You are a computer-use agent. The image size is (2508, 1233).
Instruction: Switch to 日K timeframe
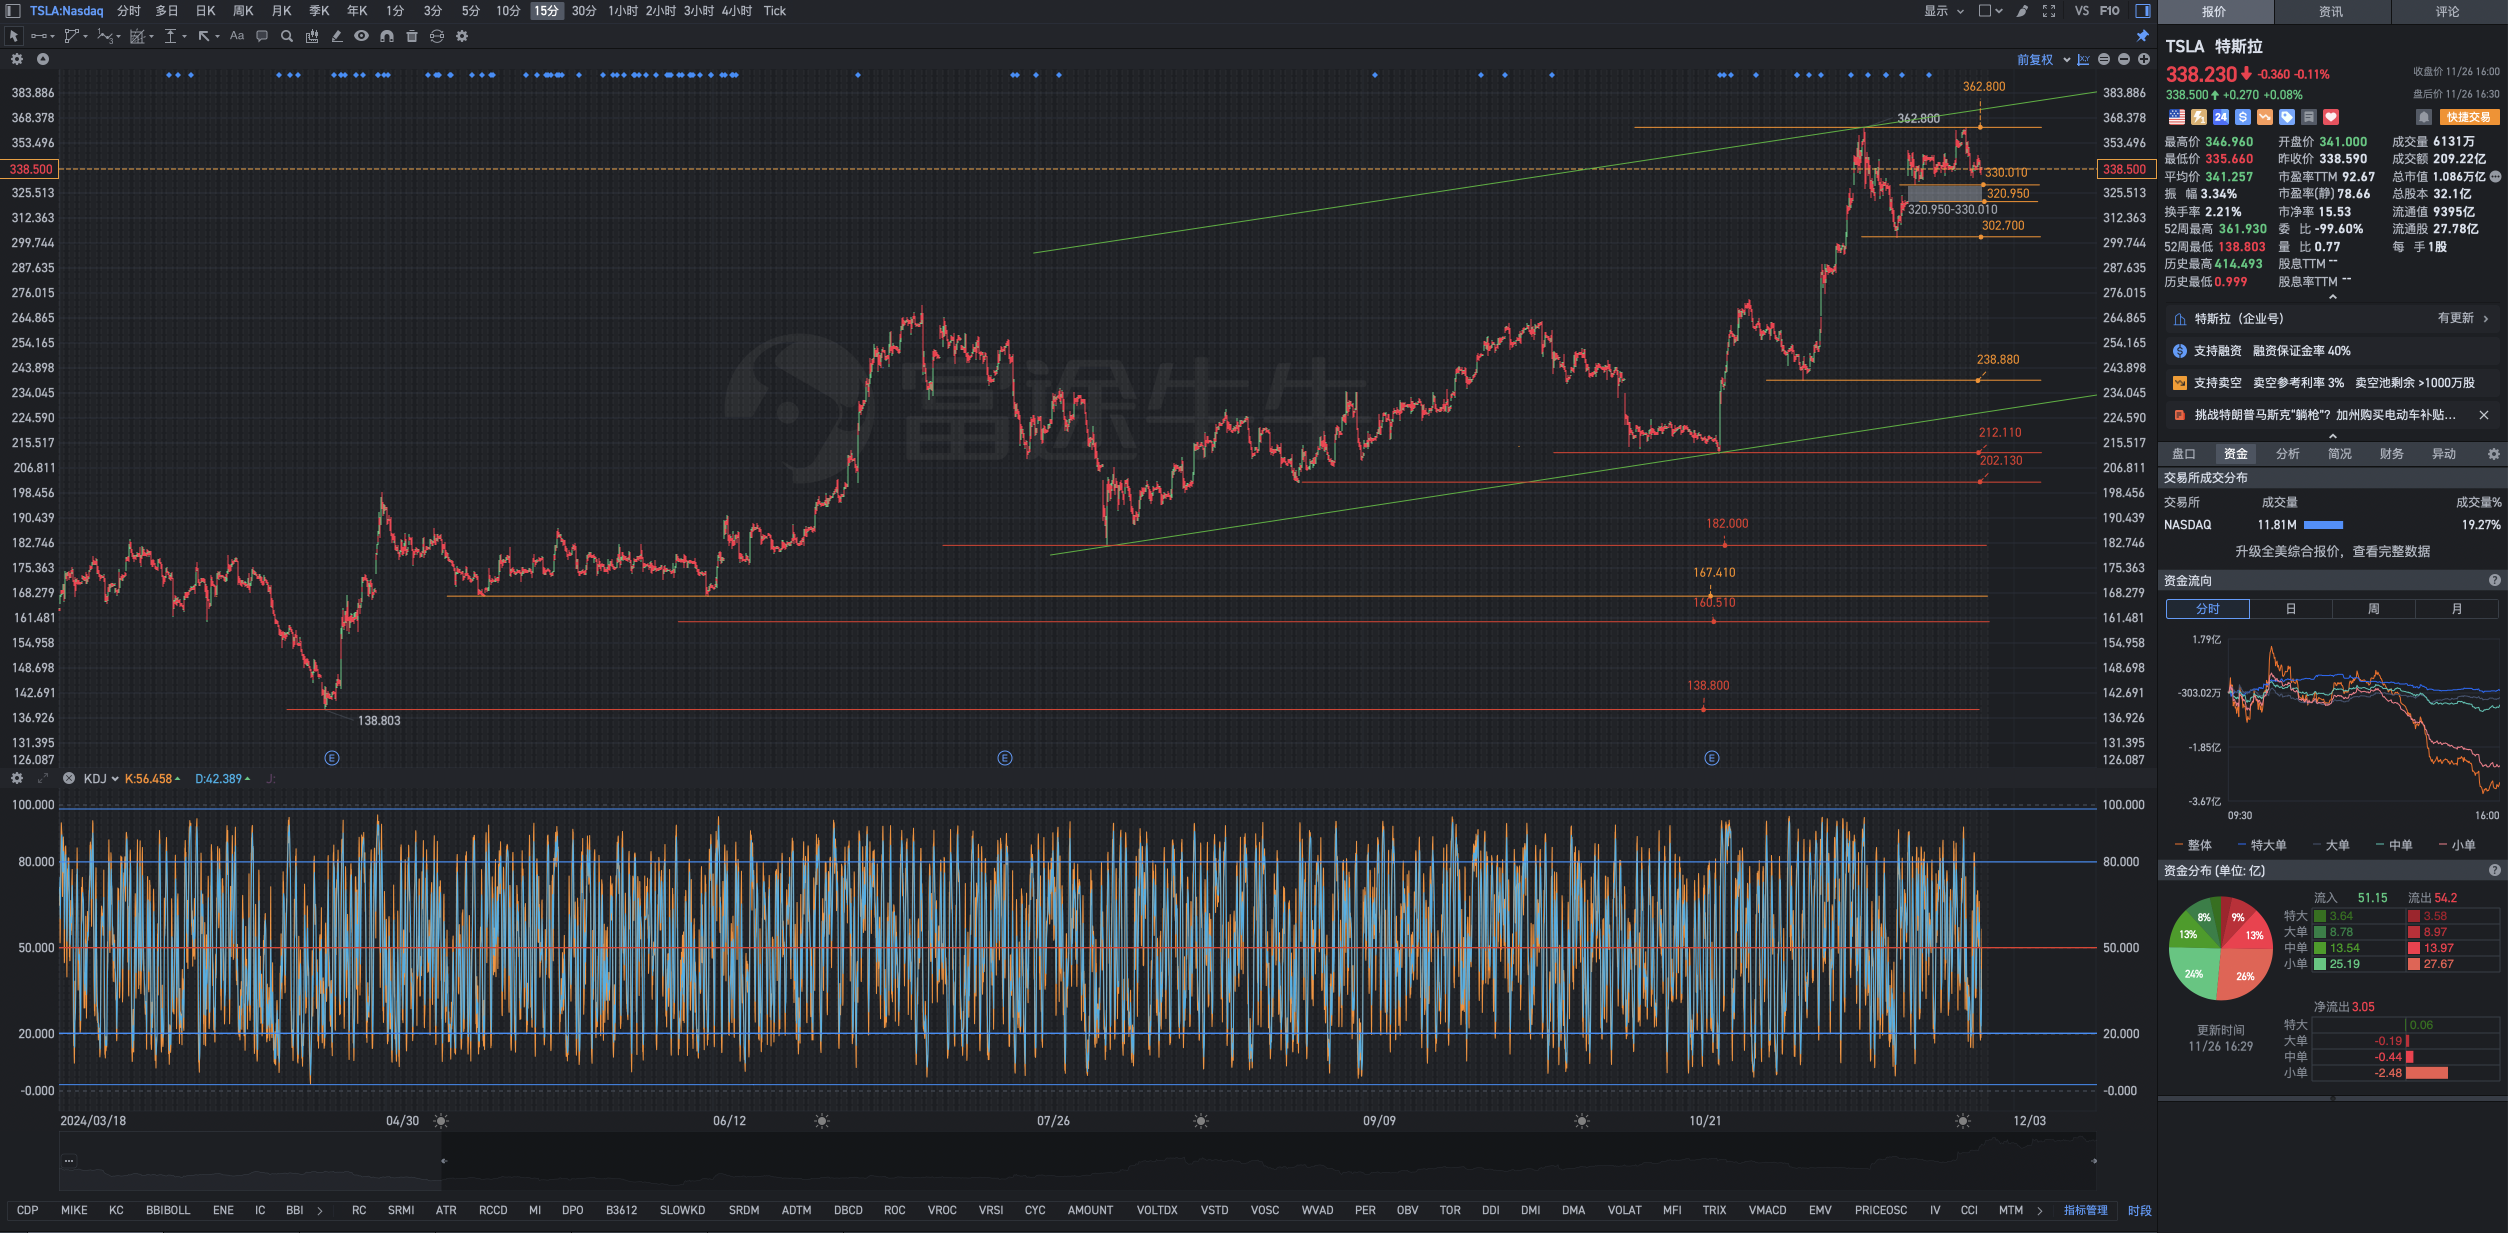205,11
